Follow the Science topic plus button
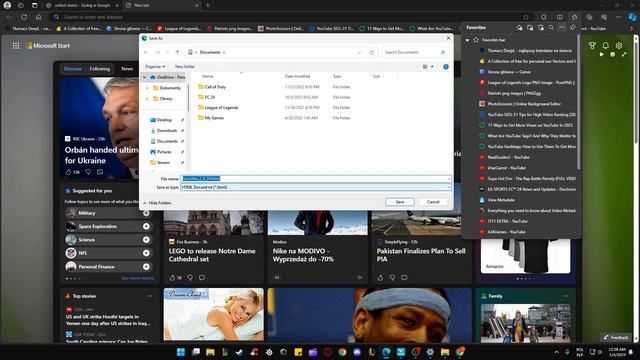640x360 pixels. click(x=146, y=240)
